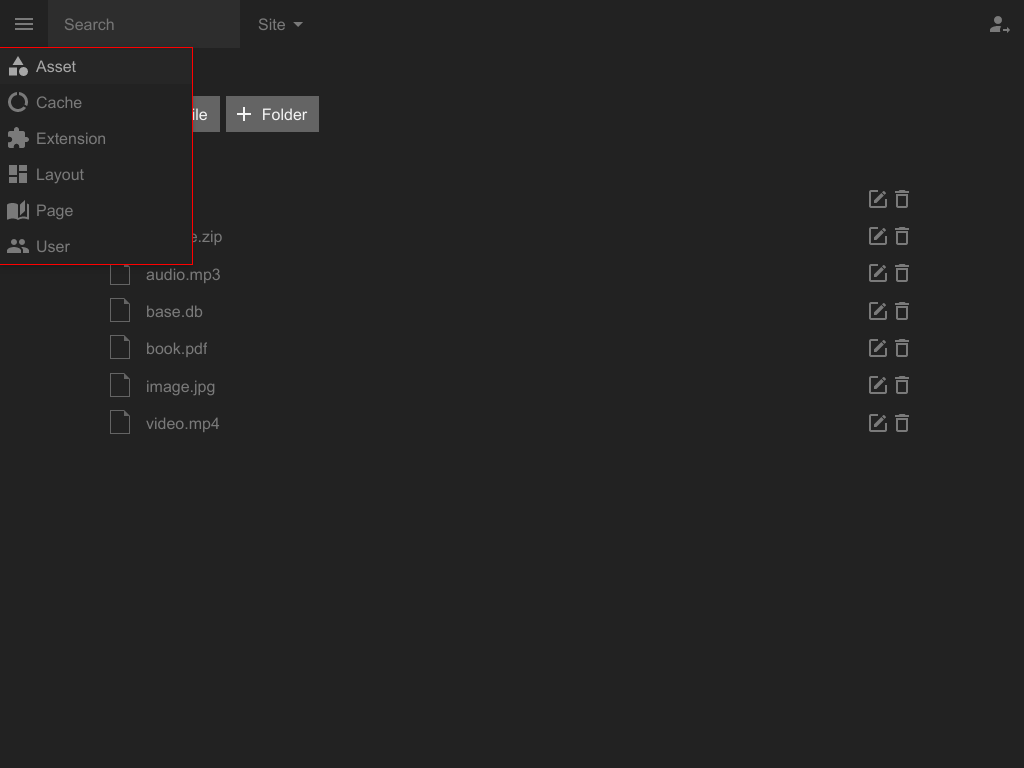The width and height of the screenshot is (1024, 768).
Task: Select Asset from the navigation menu
Action: 56,67
